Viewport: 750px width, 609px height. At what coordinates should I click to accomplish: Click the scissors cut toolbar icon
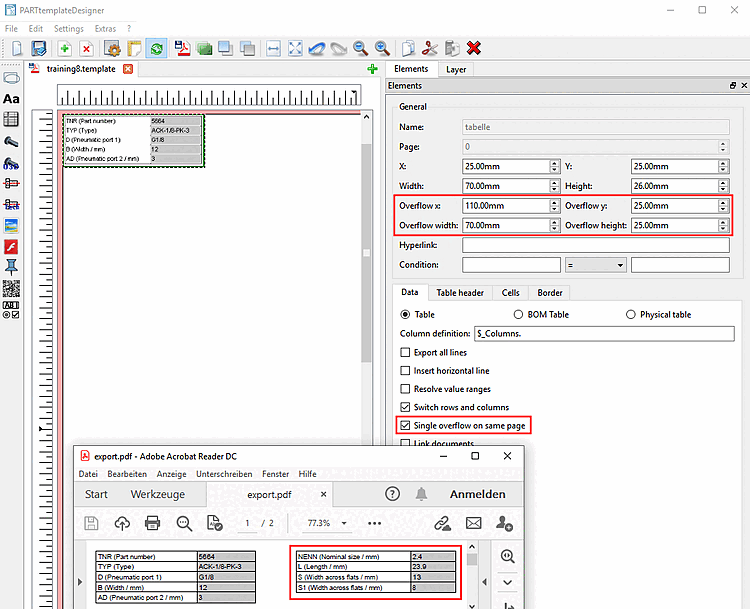430,48
